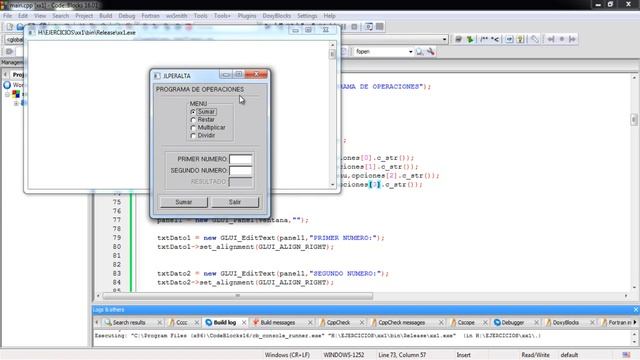Image resolution: width=640 pixels, height=360 pixels.
Task: Click the DoxyBlocks preferences tools icon
Action: tap(534, 39)
